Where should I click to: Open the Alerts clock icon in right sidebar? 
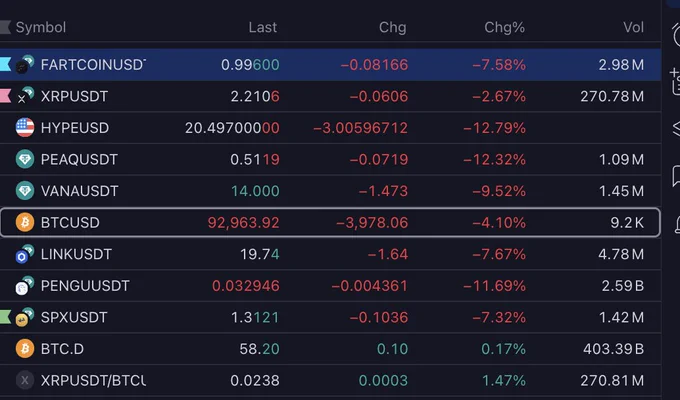tap(676, 34)
